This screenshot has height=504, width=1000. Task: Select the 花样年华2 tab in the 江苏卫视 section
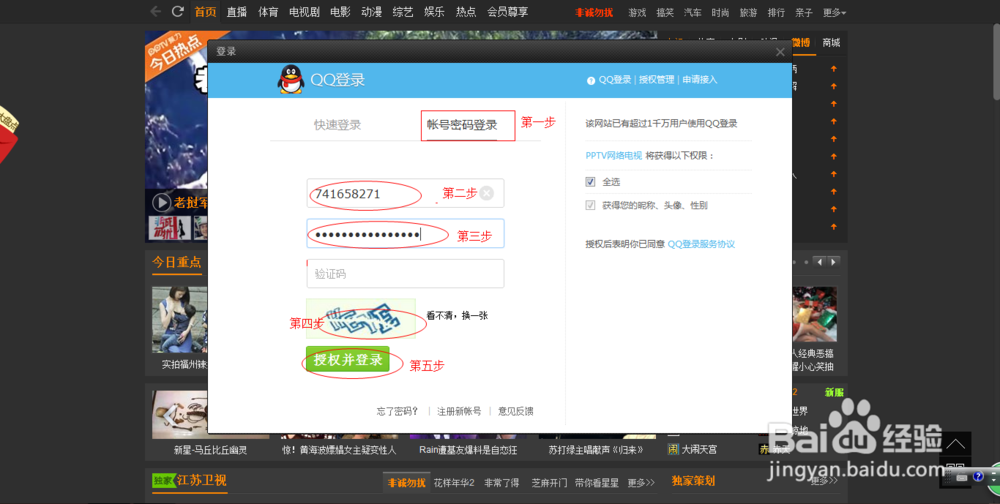454,483
